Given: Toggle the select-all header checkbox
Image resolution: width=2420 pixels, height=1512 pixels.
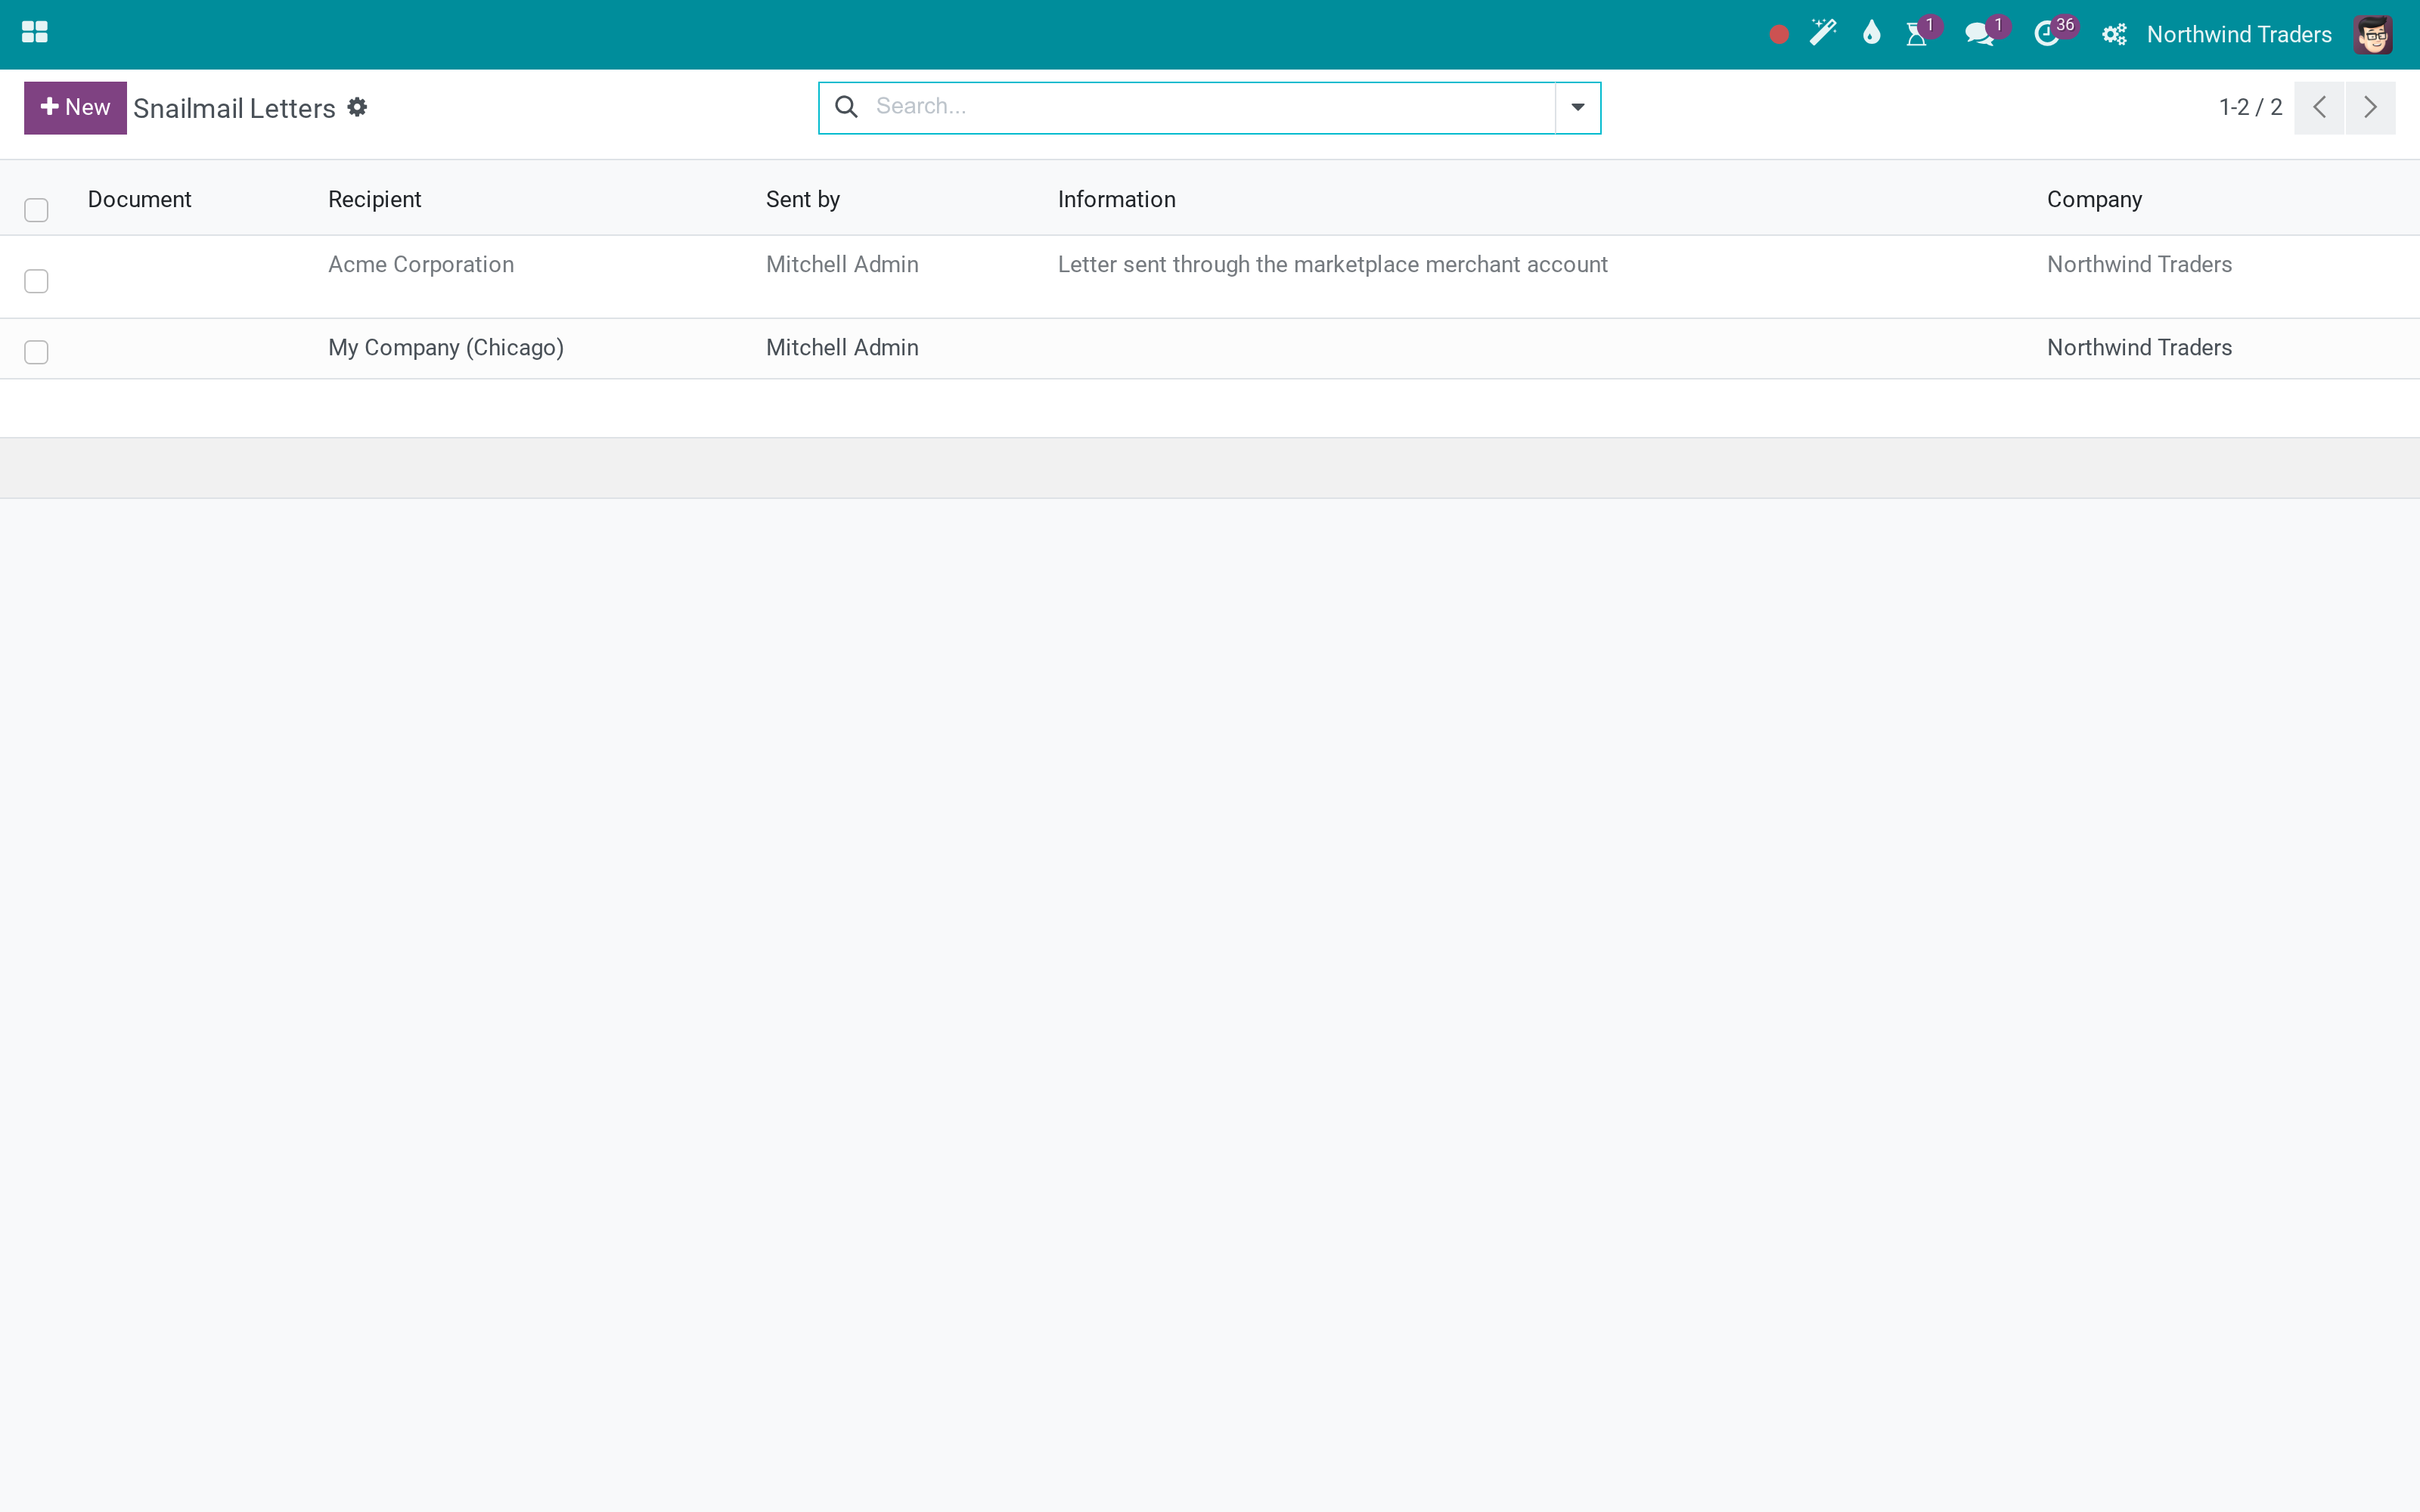Looking at the screenshot, I should [36, 210].
